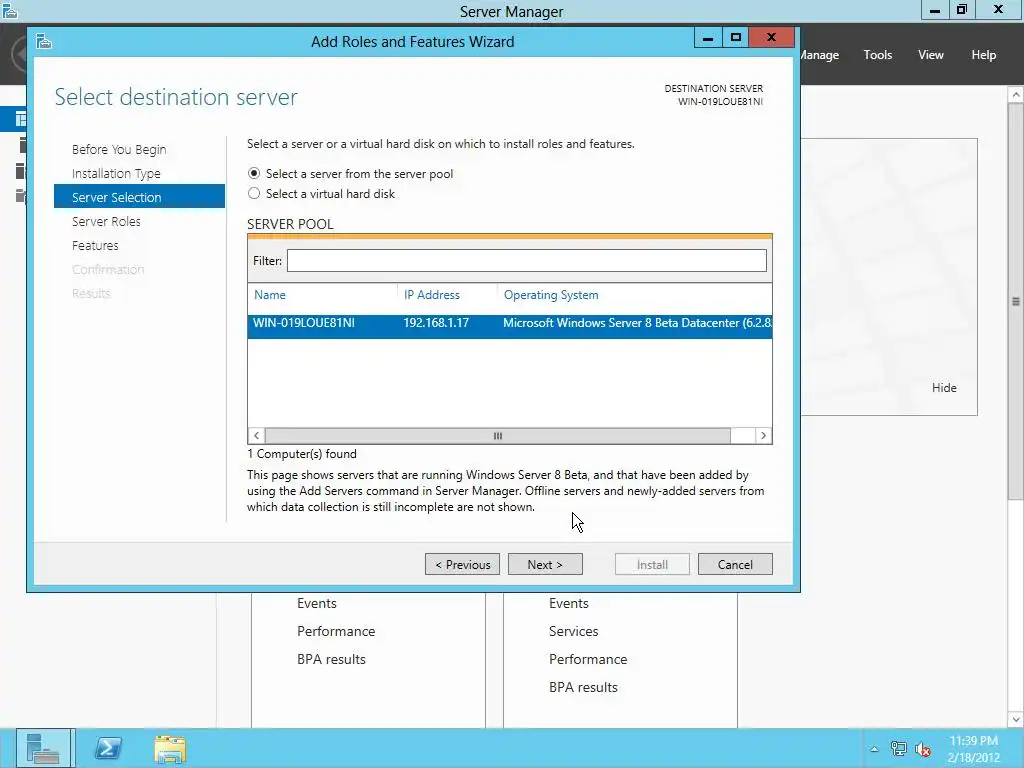The image size is (1024, 768).
Task: Sort server pool by Name column
Action: [270, 295]
